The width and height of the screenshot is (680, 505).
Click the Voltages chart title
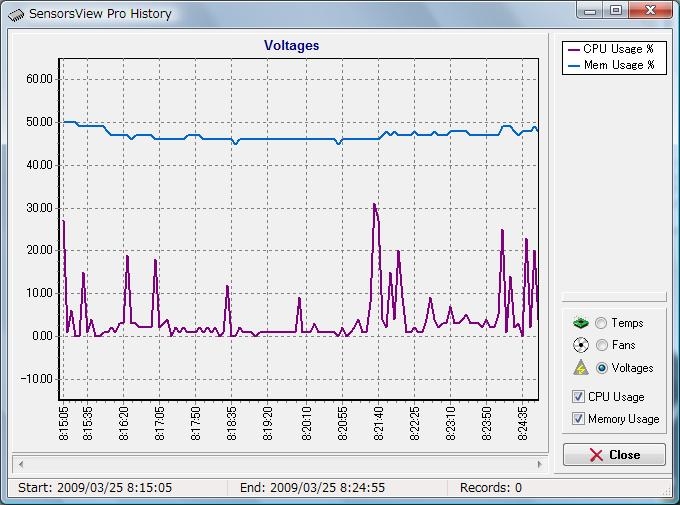[291, 45]
